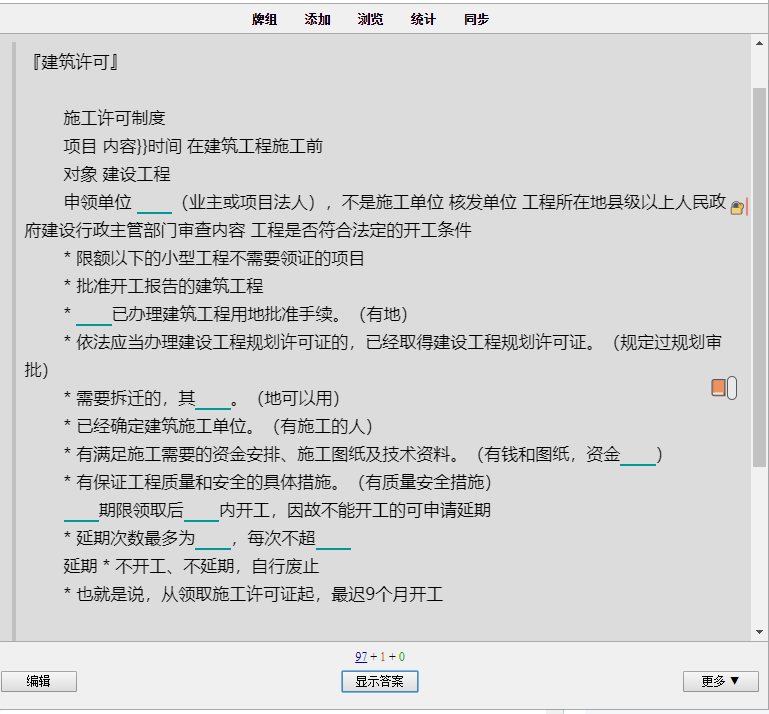Click the scrollbar up arrow
The height and width of the screenshot is (714, 769).
759,43
